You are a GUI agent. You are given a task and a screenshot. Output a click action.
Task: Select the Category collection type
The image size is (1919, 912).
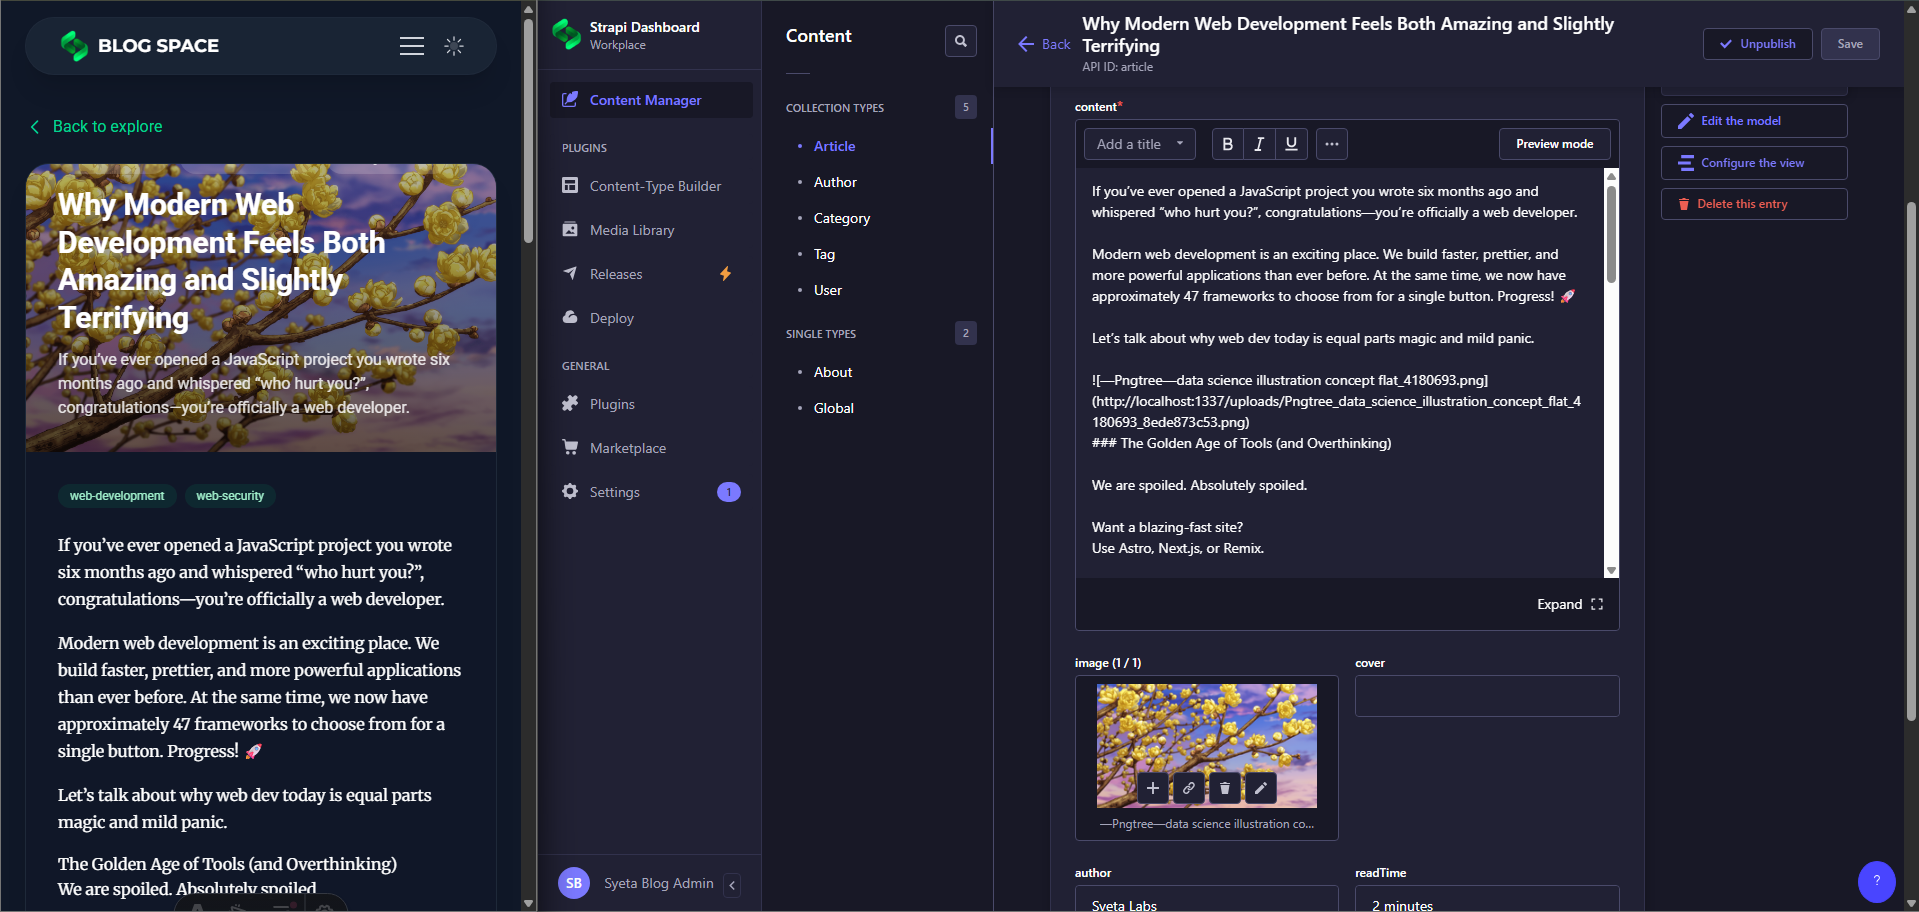(841, 218)
